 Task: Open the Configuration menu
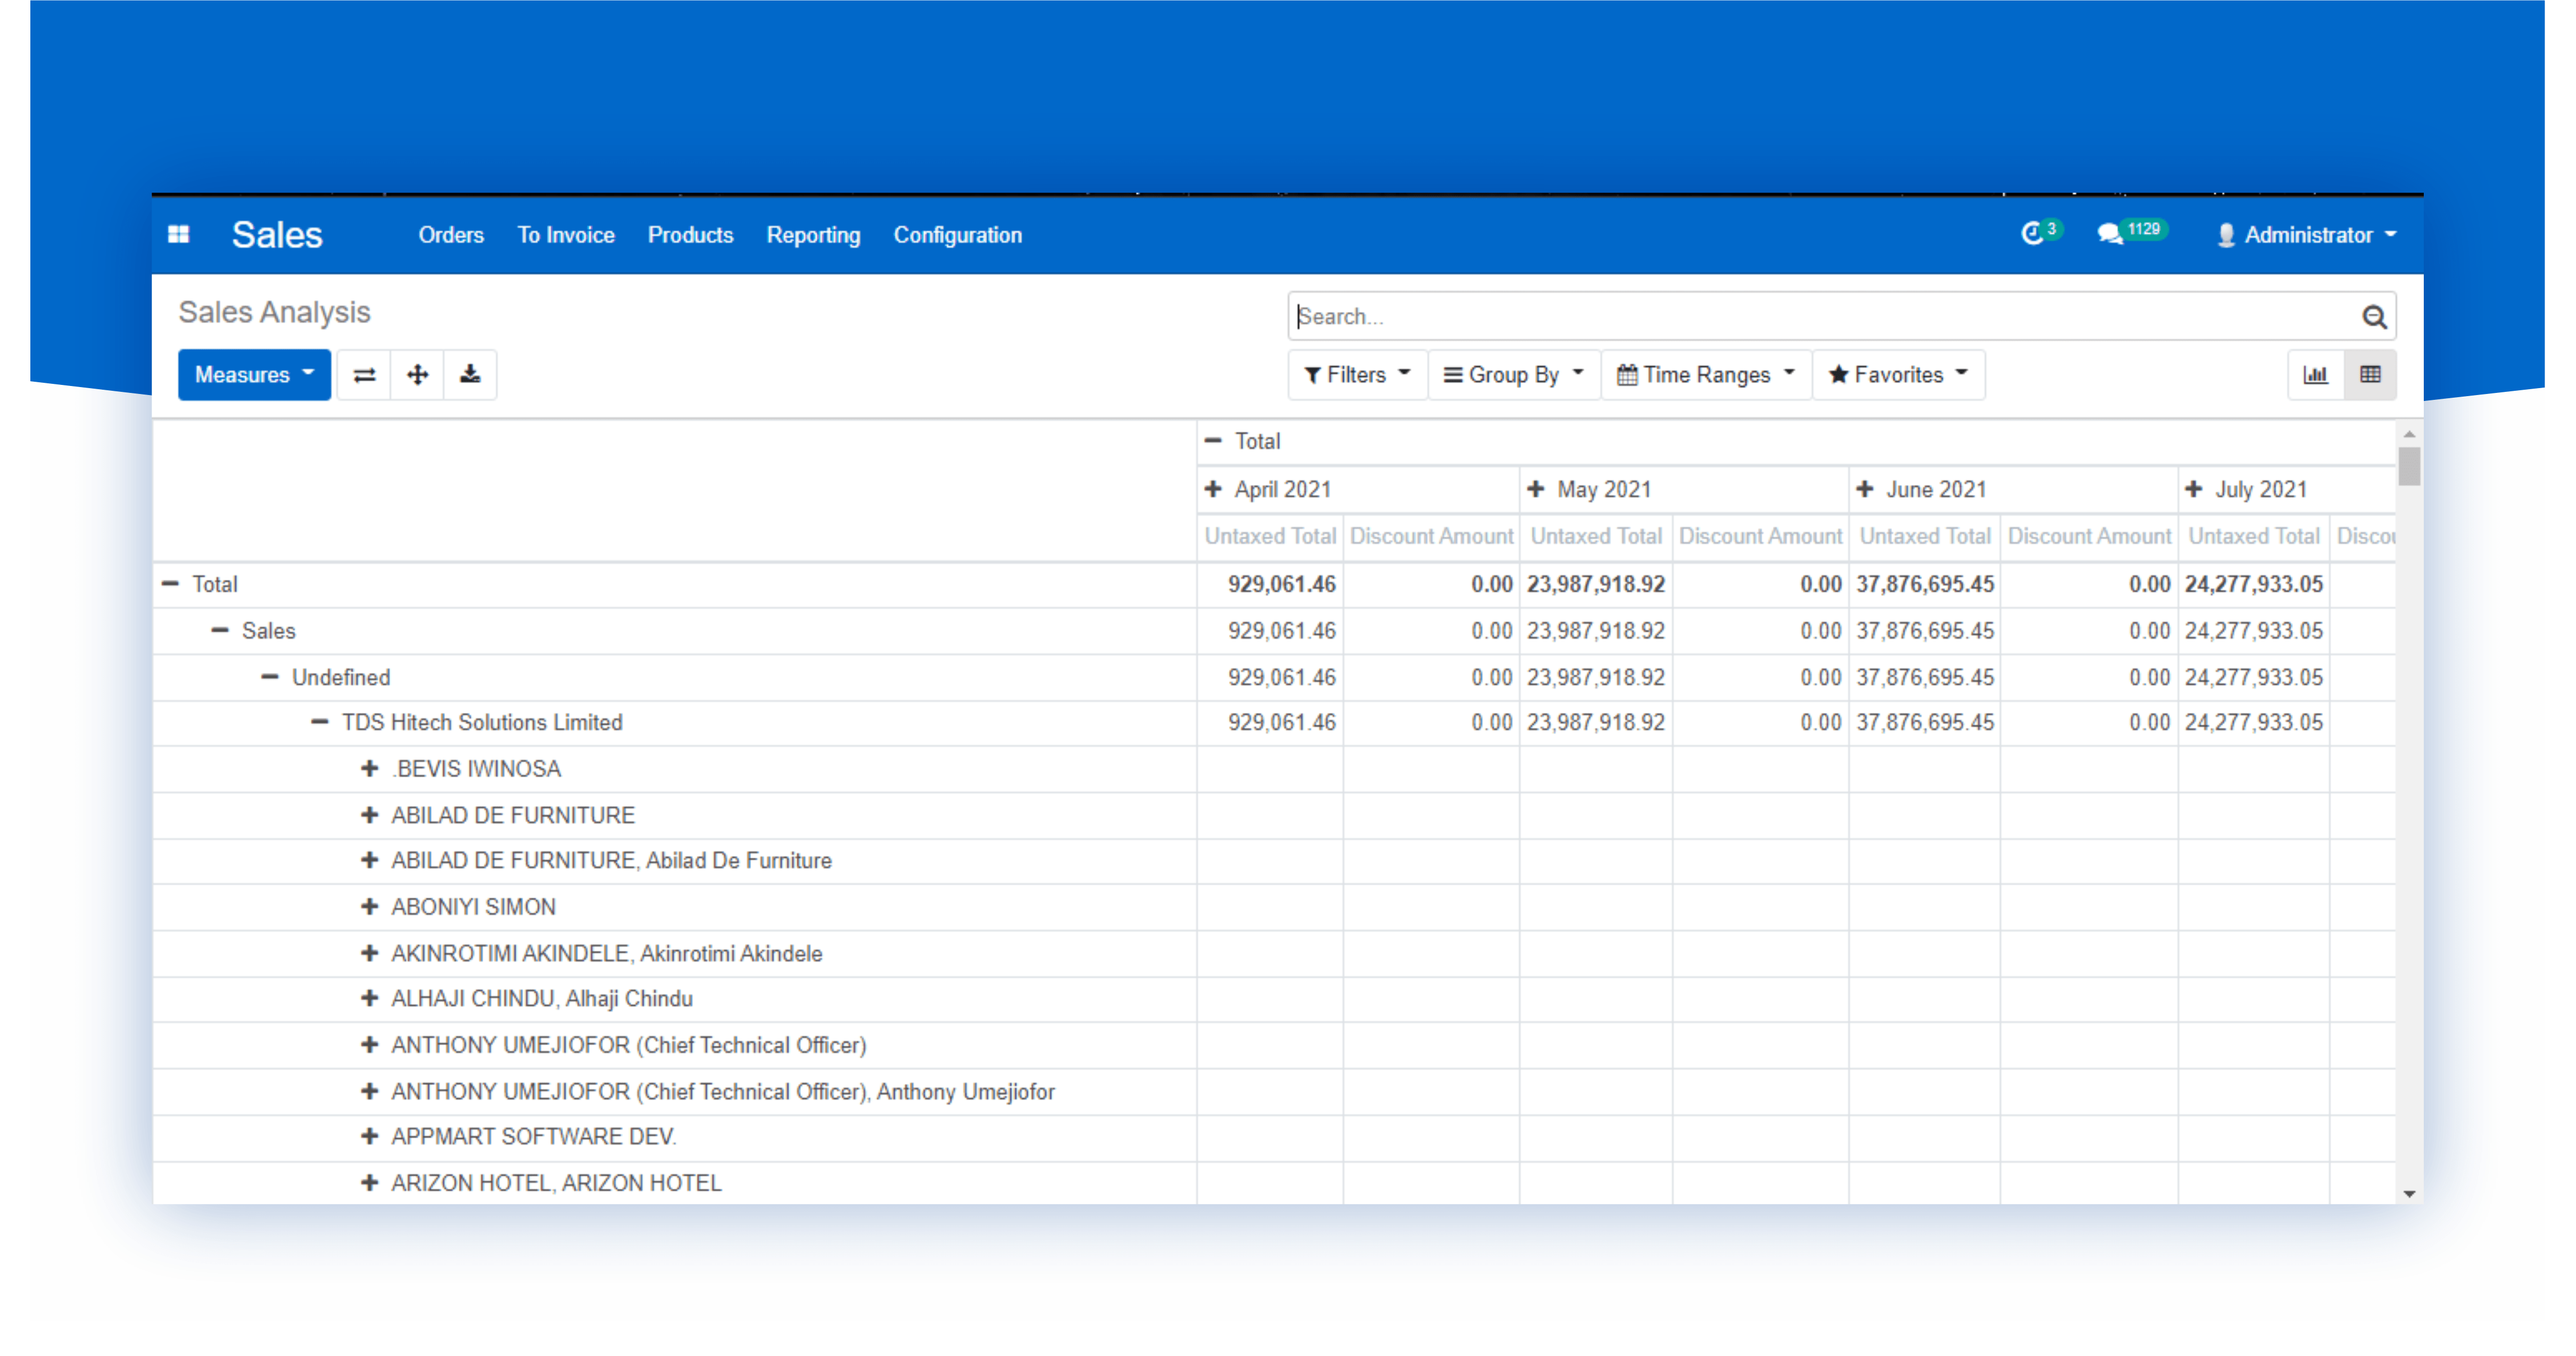tap(958, 235)
